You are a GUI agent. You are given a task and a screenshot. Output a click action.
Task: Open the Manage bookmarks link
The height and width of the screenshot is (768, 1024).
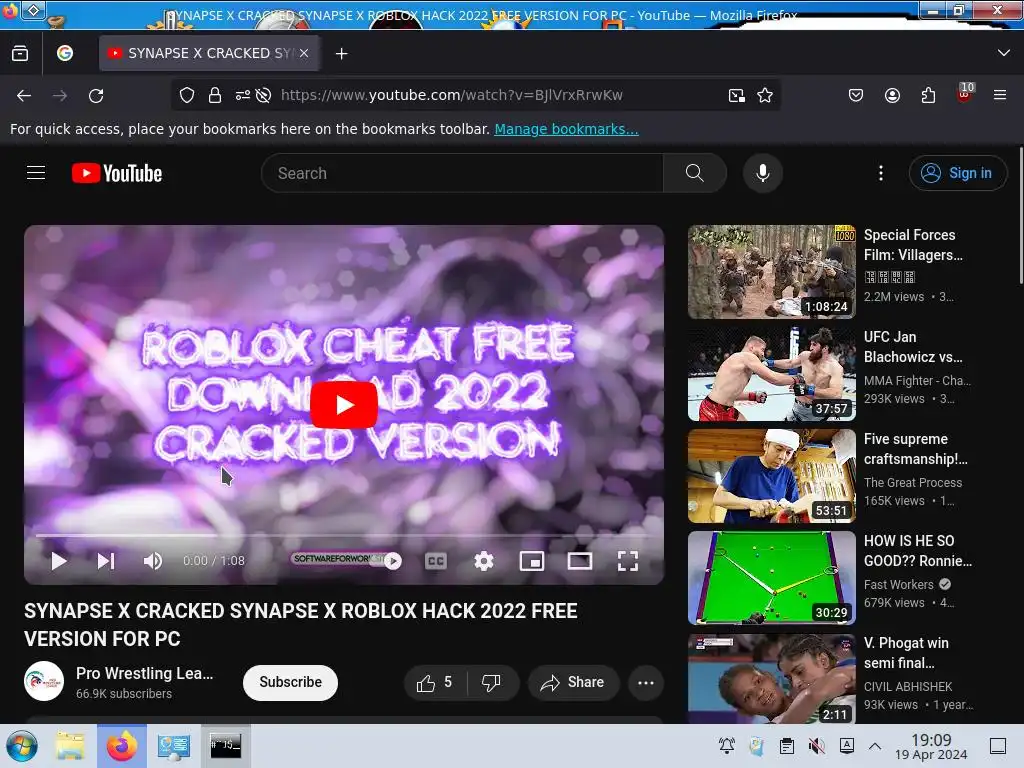566,129
